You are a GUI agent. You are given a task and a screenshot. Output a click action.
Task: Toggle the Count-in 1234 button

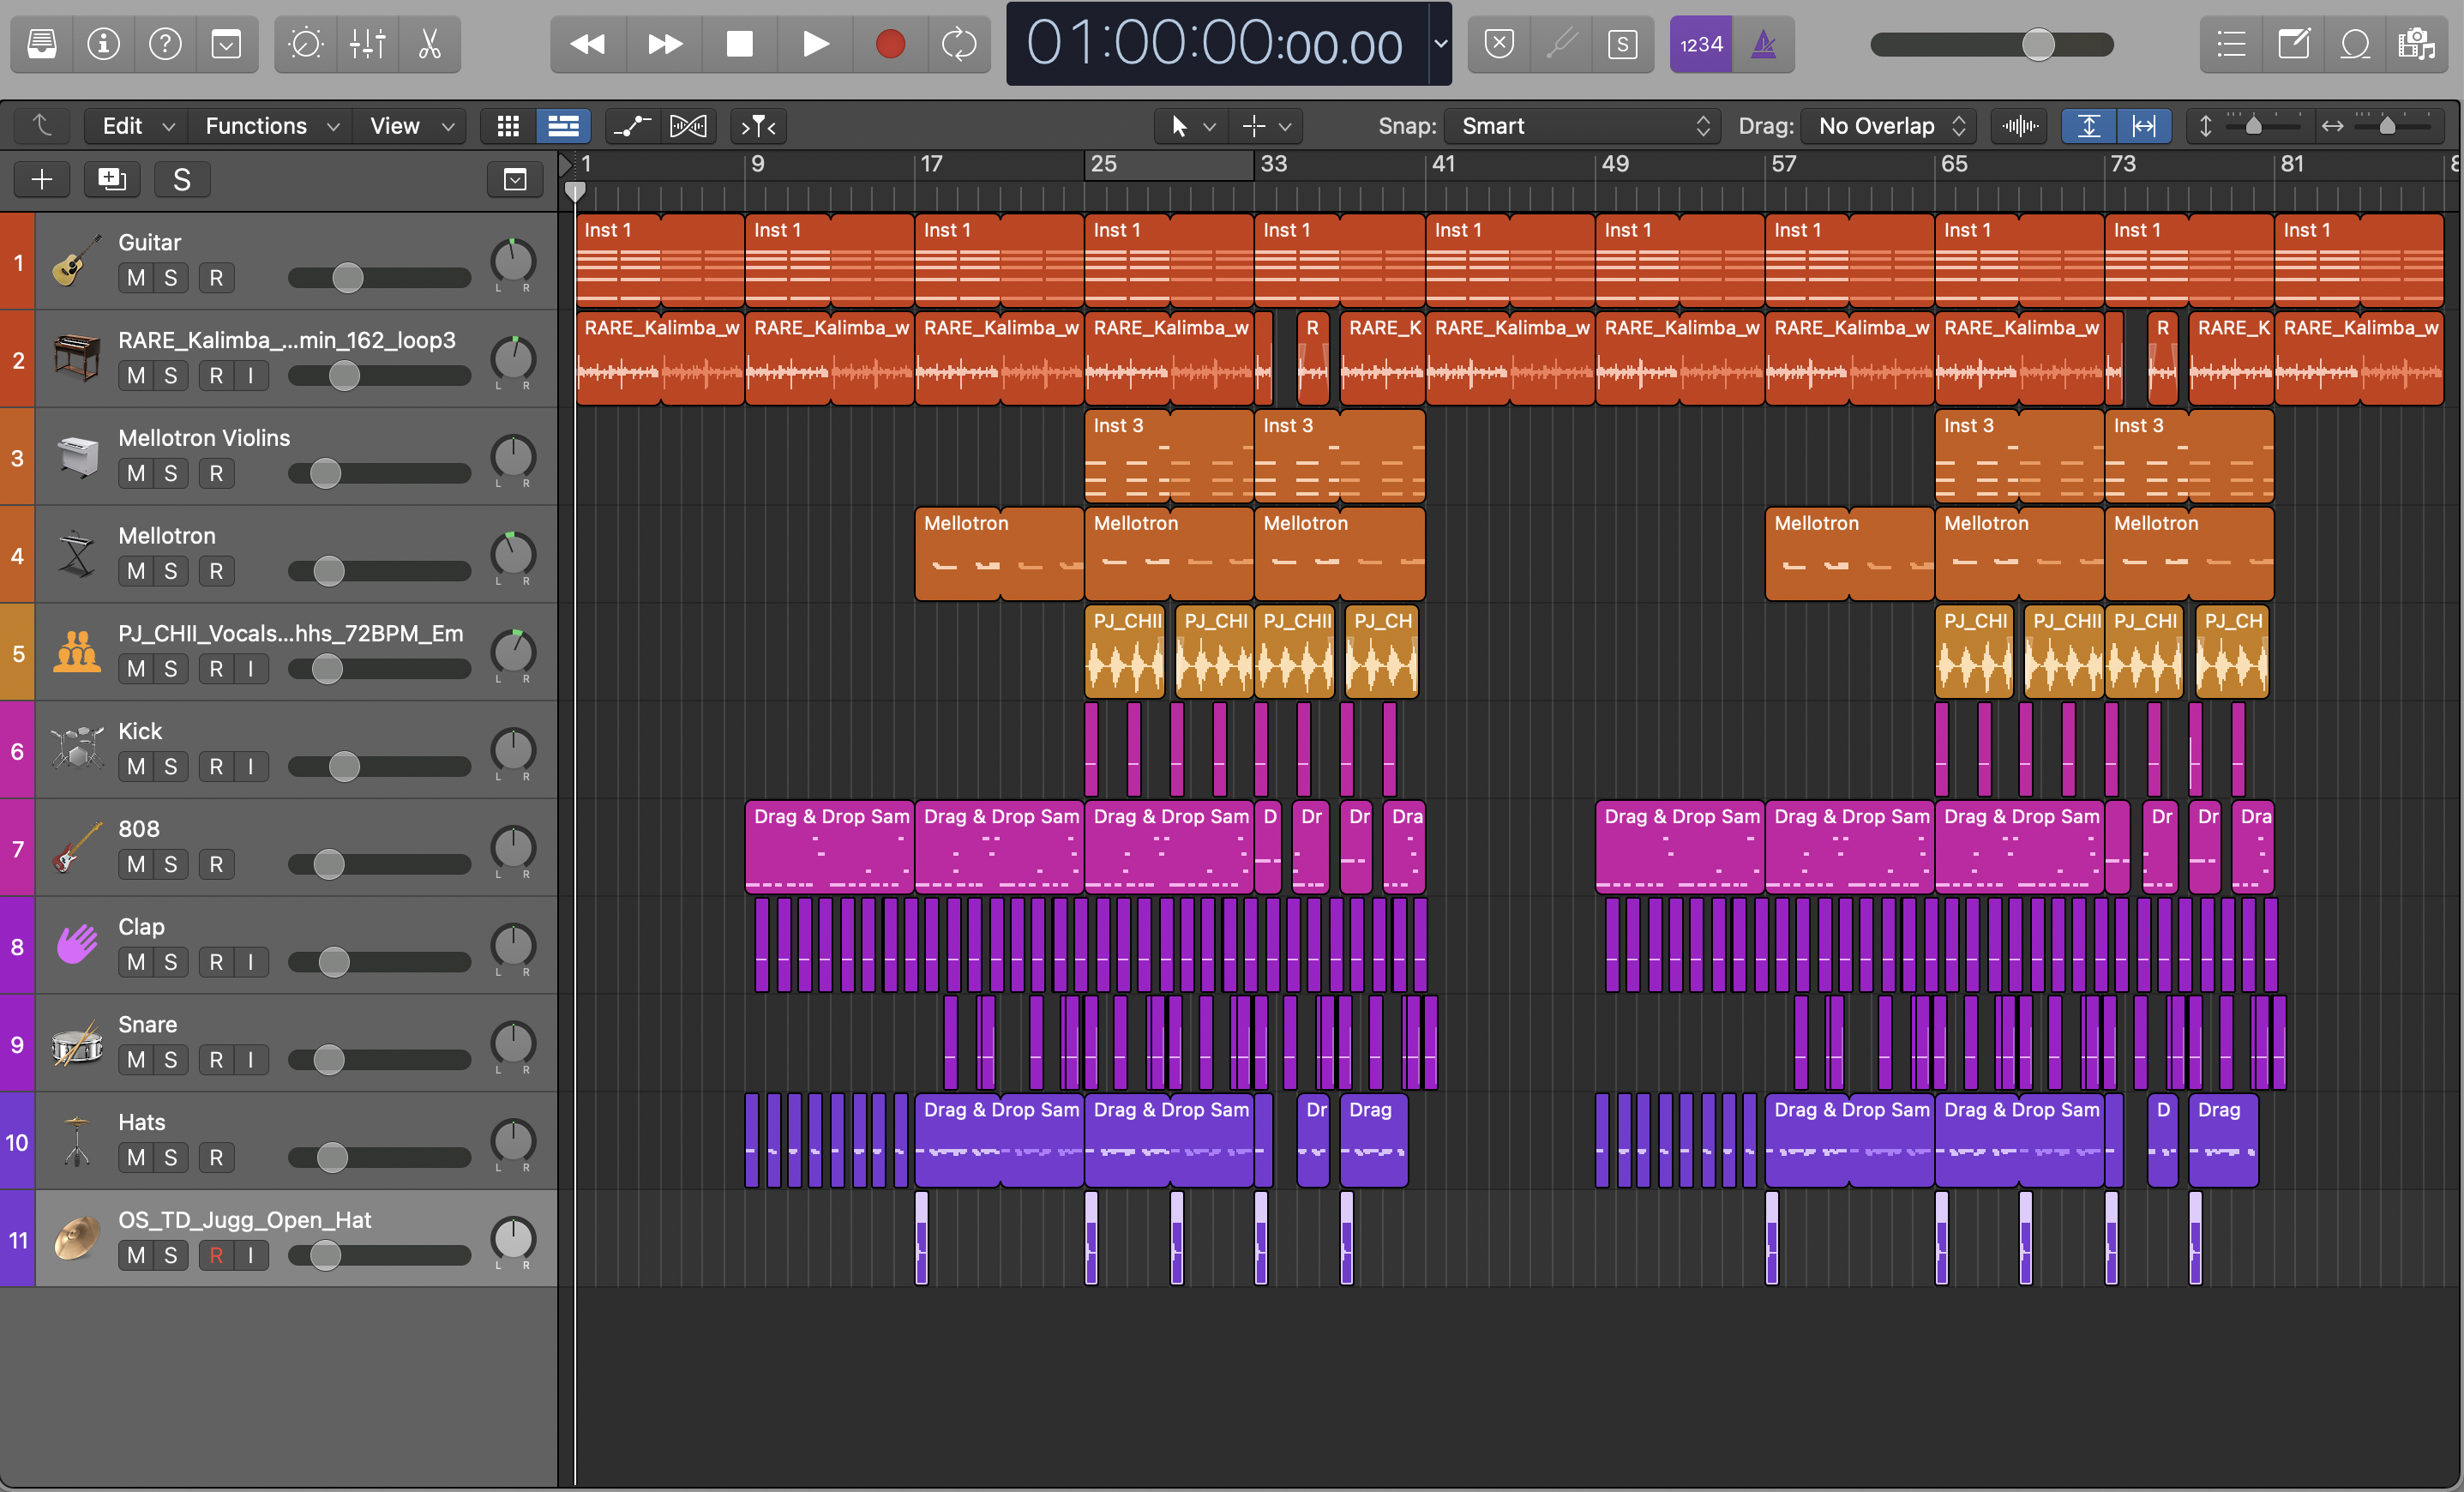1700,44
